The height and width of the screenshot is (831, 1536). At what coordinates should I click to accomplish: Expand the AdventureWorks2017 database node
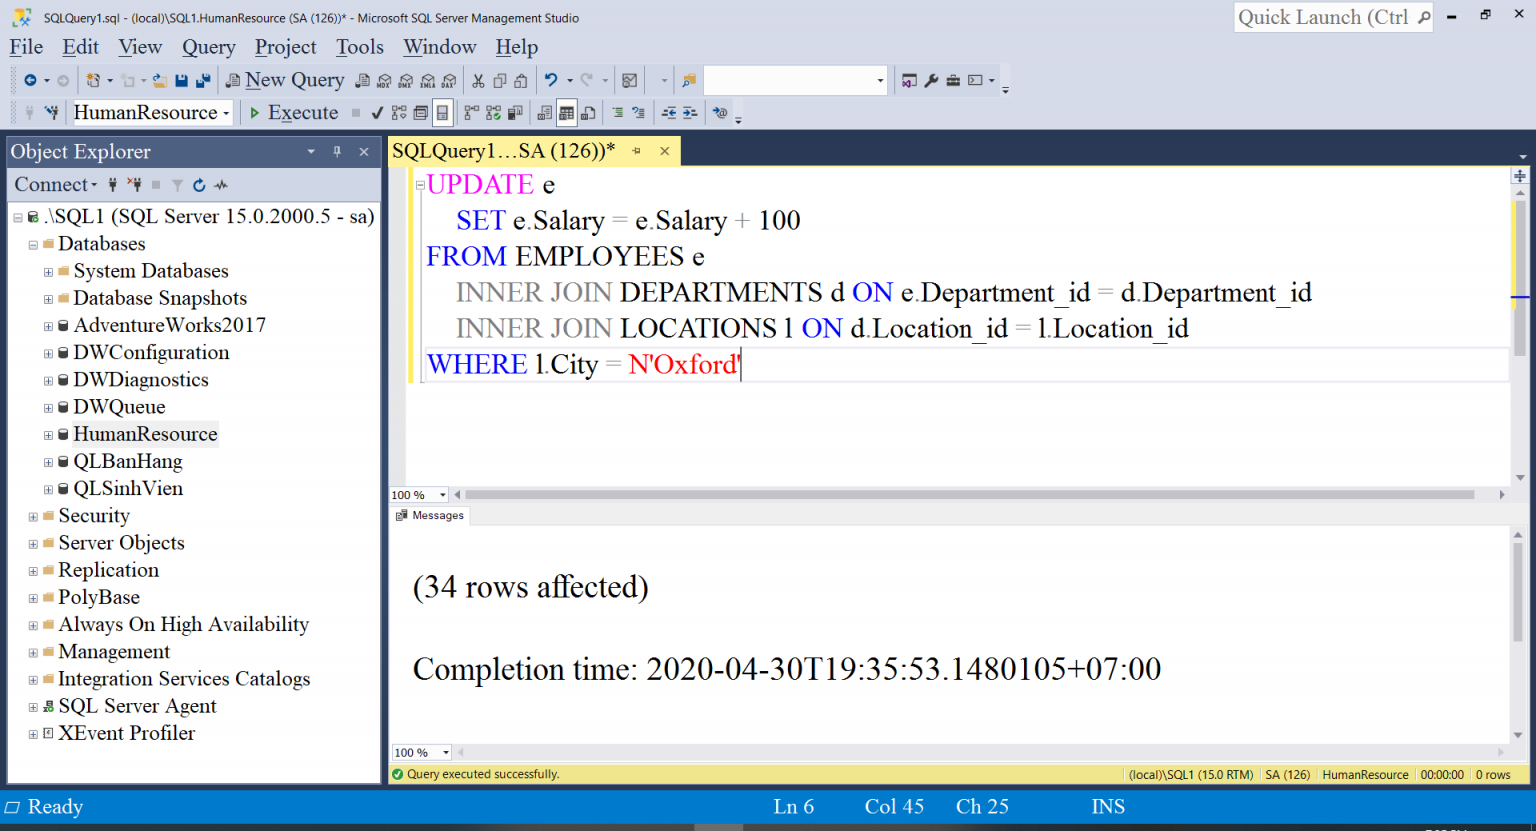tap(48, 326)
